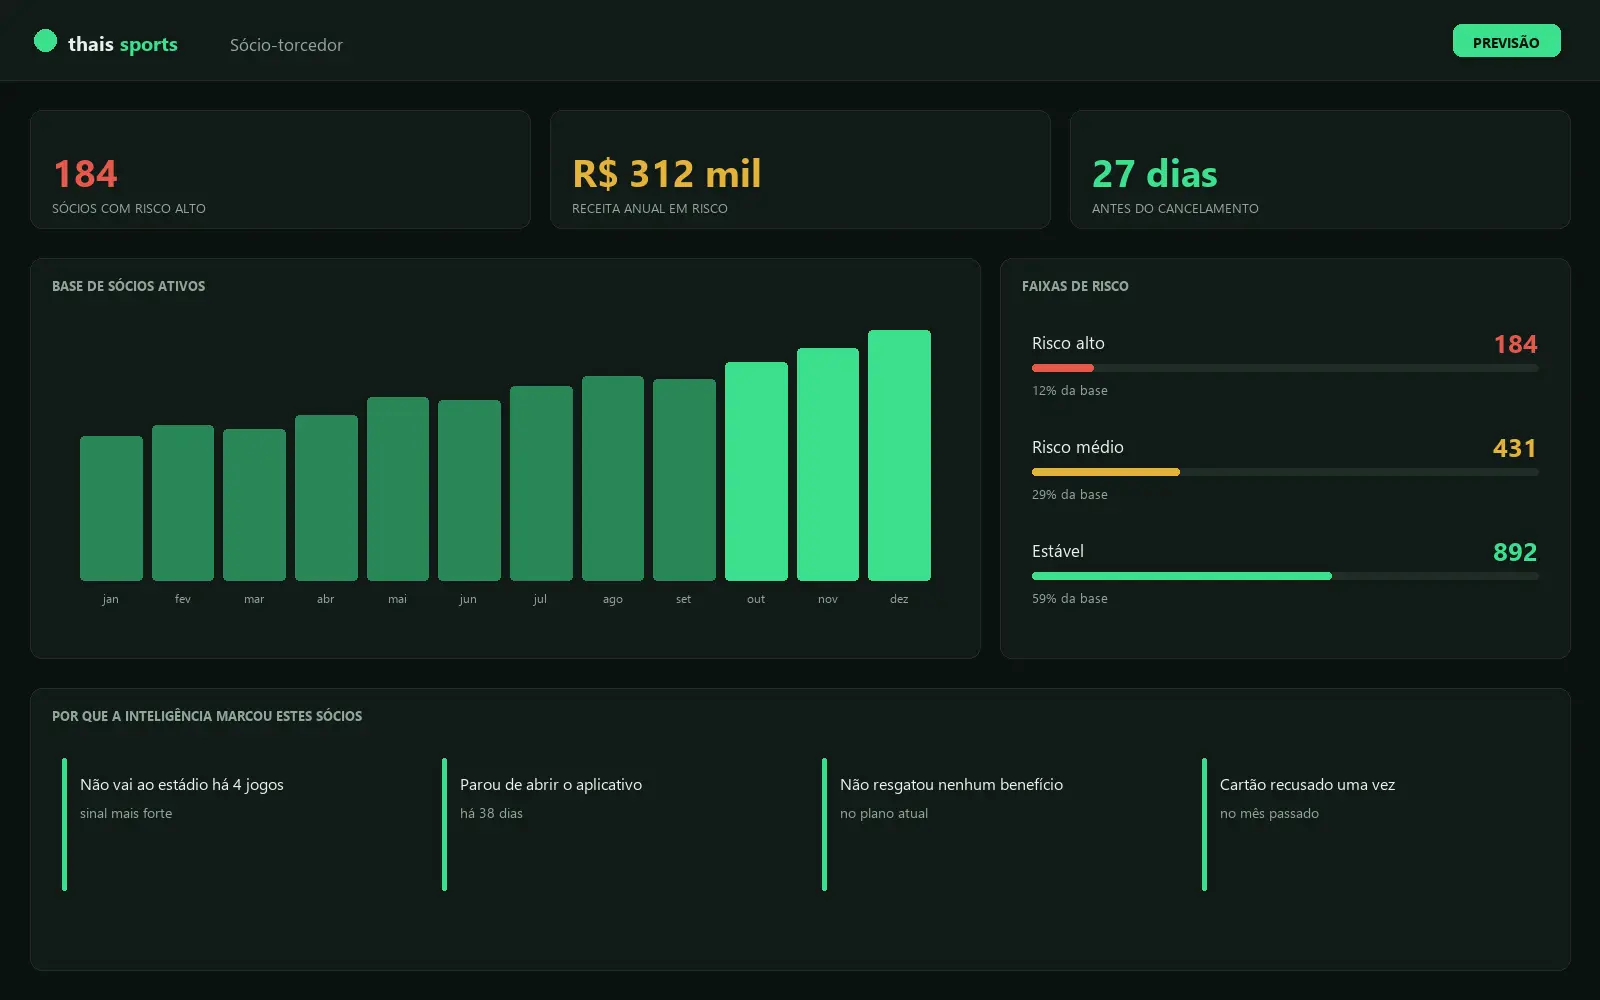Select the mar bar in the chart
This screenshot has width=1600, height=1000.
tap(254, 505)
